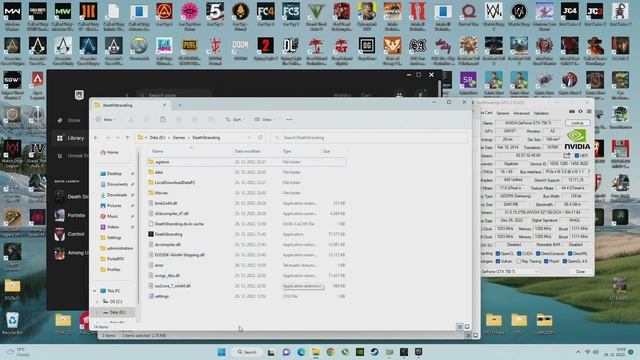The image size is (640, 360).
Task: Open the Recycle Bin on the desktop
Action: (12, 323)
